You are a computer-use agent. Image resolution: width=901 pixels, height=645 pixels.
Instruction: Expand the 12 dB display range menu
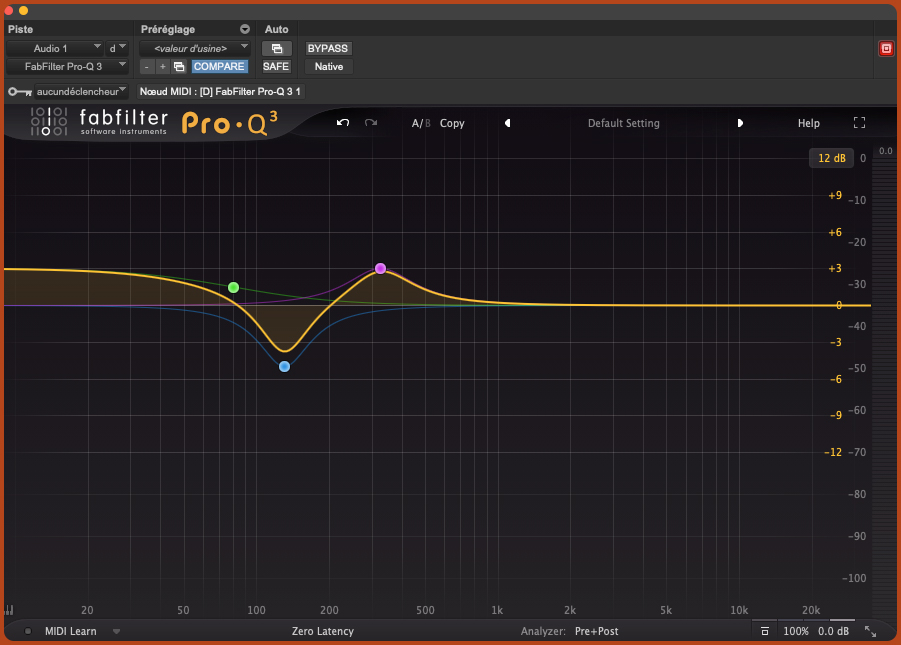(x=831, y=158)
